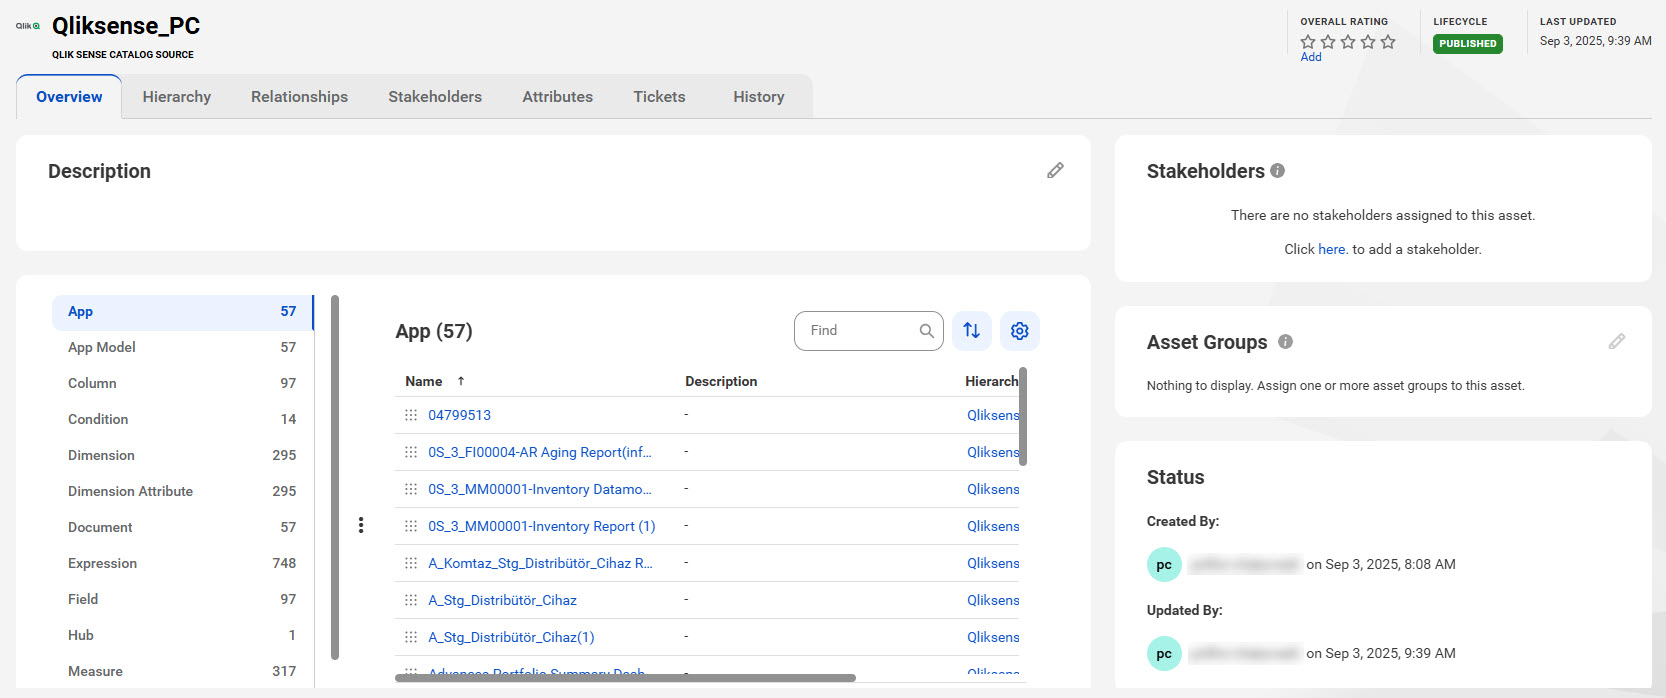Switch to the Overview tab
Viewport: 1666px width, 698px height.
coord(69,97)
